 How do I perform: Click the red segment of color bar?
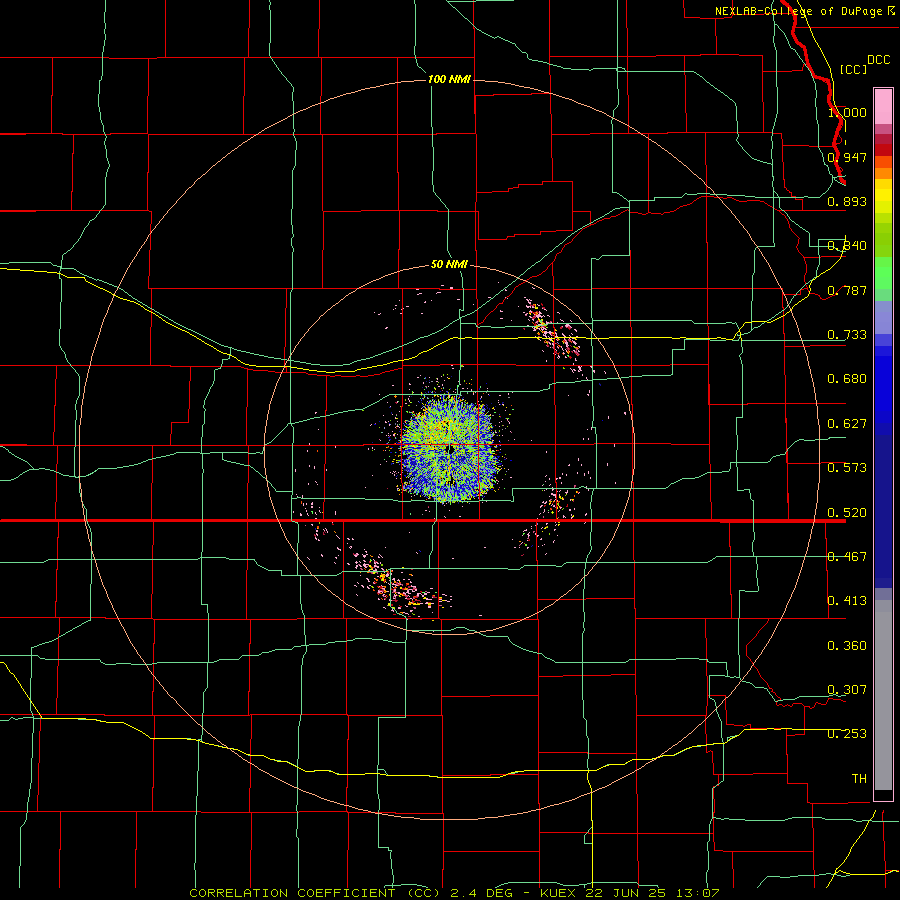click(883, 150)
